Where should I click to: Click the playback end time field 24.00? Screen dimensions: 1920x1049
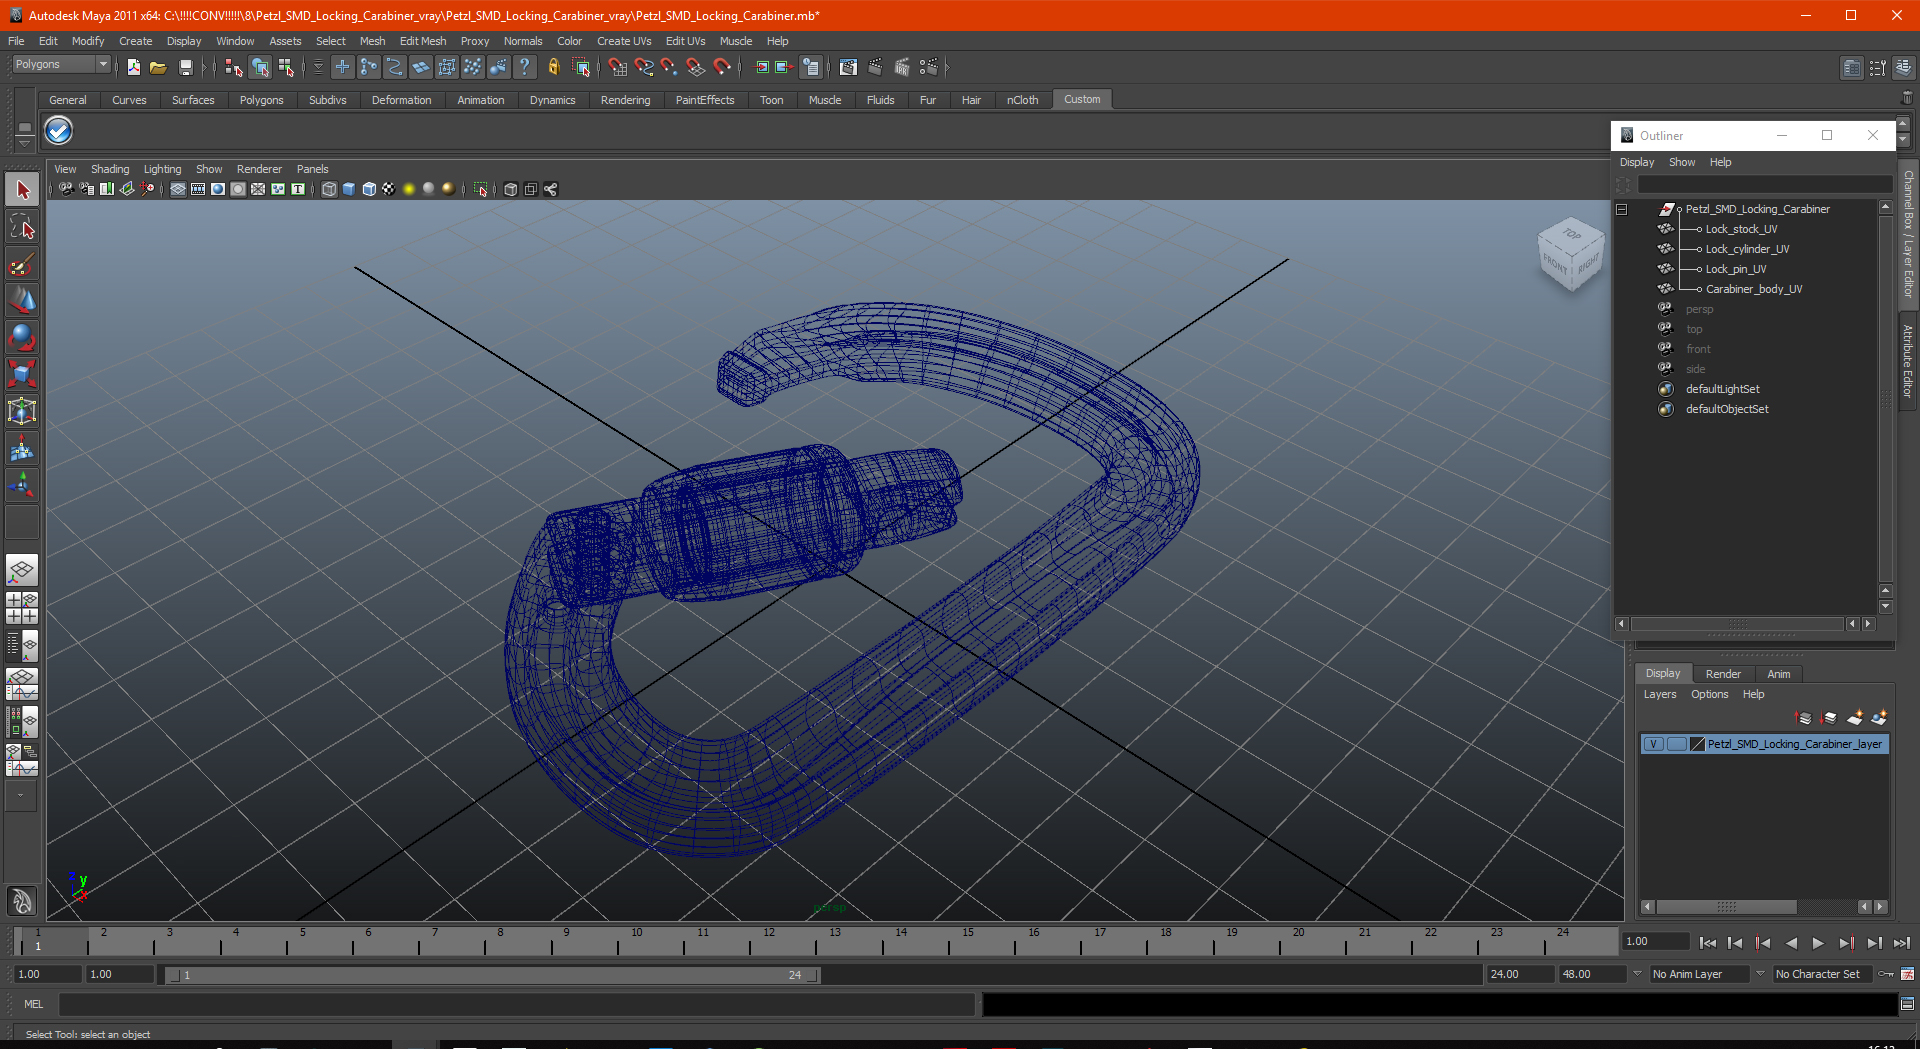[1518, 974]
